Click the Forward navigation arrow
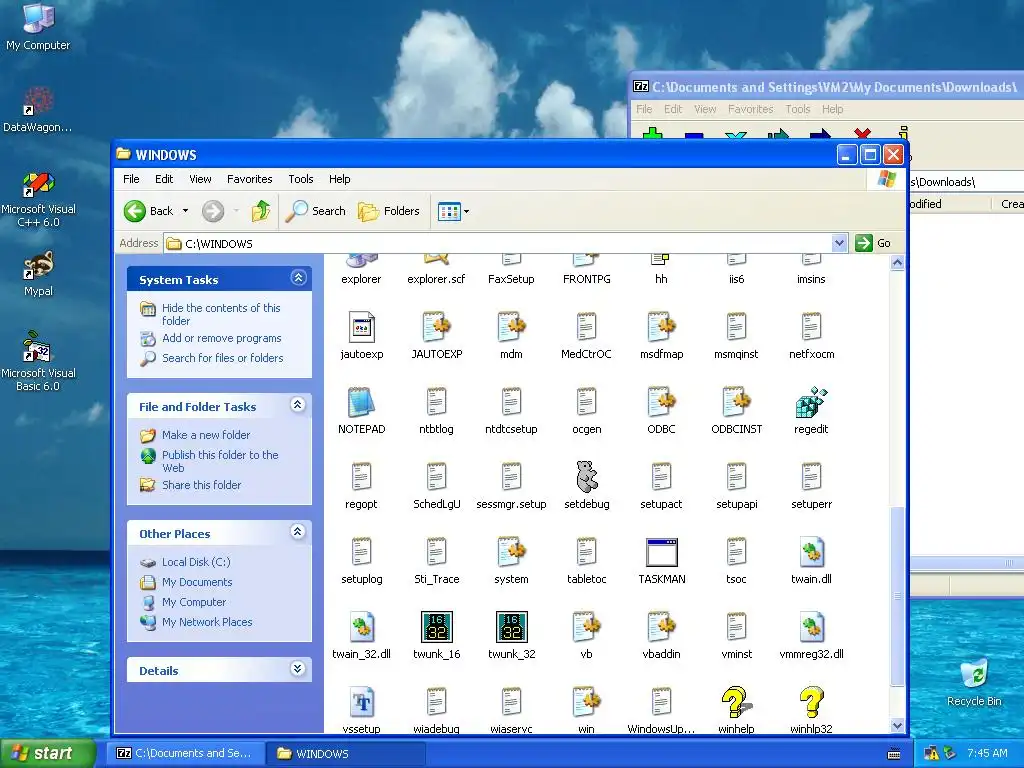The image size is (1024, 768). click(213, 211)
